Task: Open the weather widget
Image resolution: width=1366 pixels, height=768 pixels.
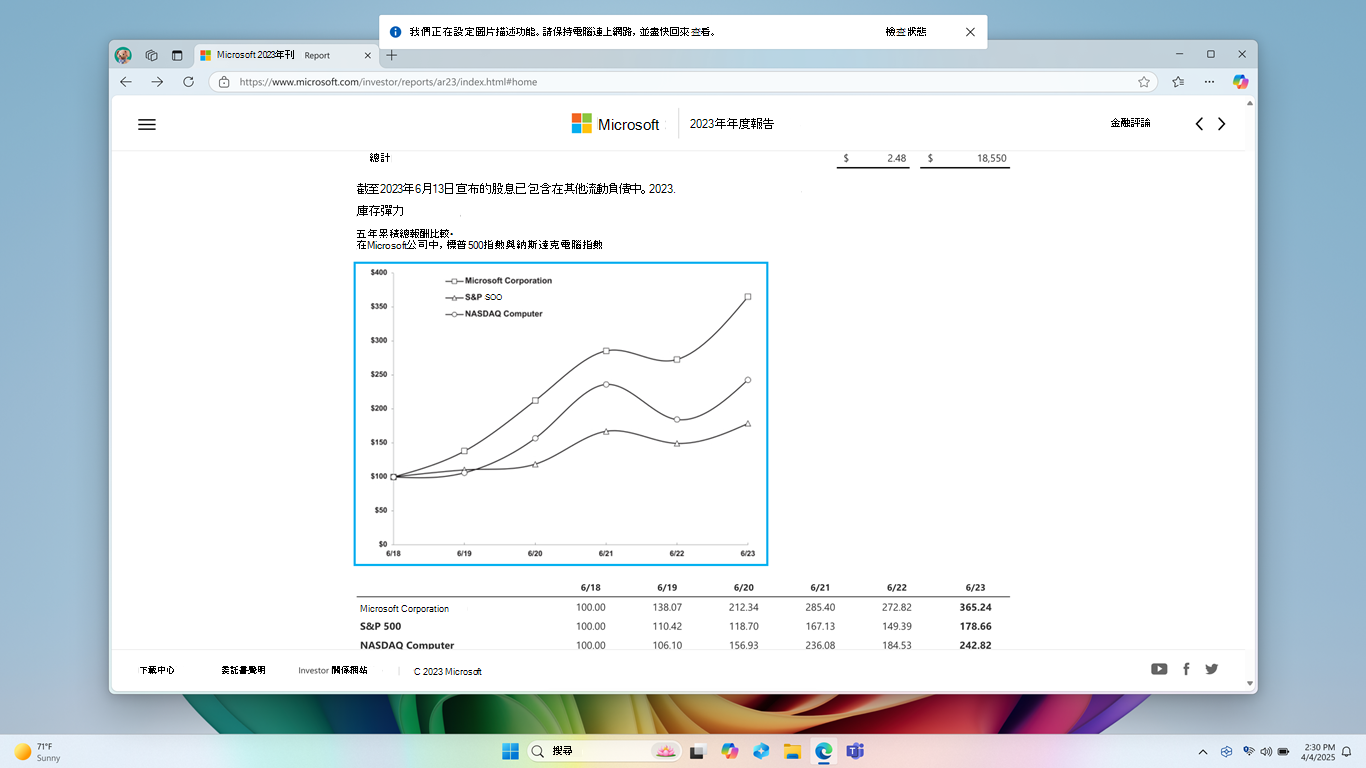Action: pyautogui.click(x=38, y=752)
